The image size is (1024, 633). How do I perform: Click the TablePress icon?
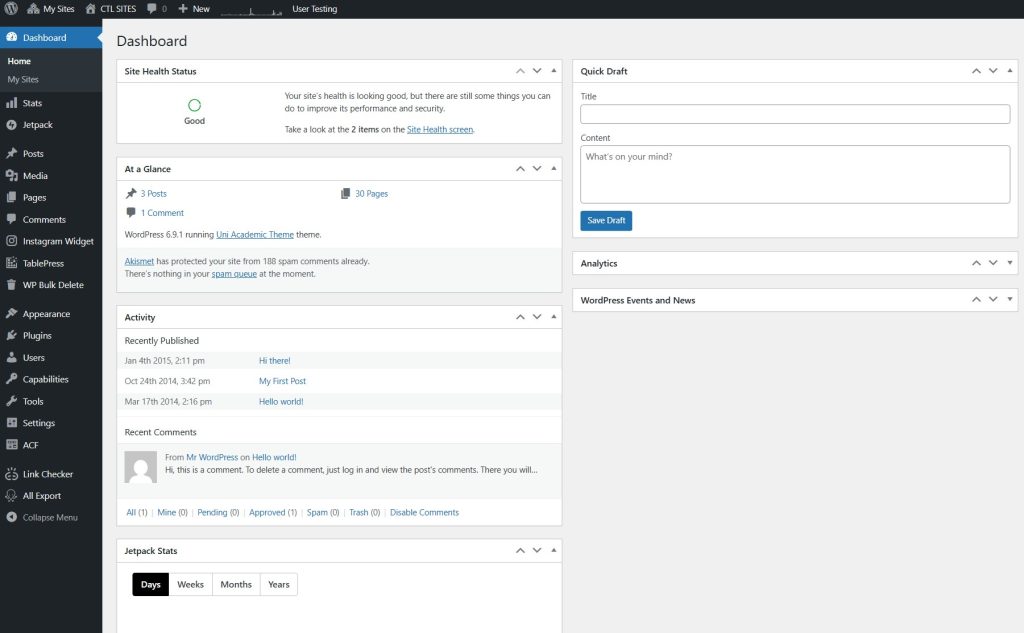point(12,263)
